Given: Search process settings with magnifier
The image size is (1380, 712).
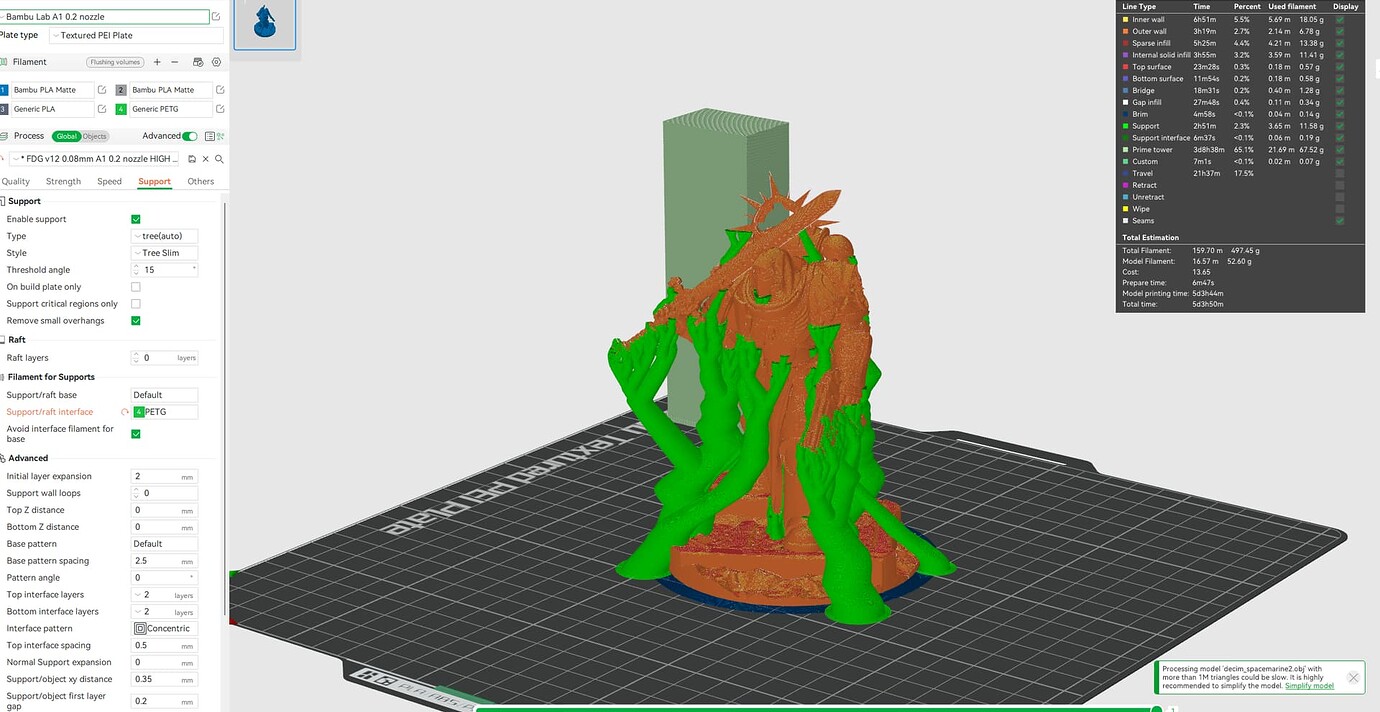Looking at the screenshot, I should pyautogui.click(x=219, y=159).
